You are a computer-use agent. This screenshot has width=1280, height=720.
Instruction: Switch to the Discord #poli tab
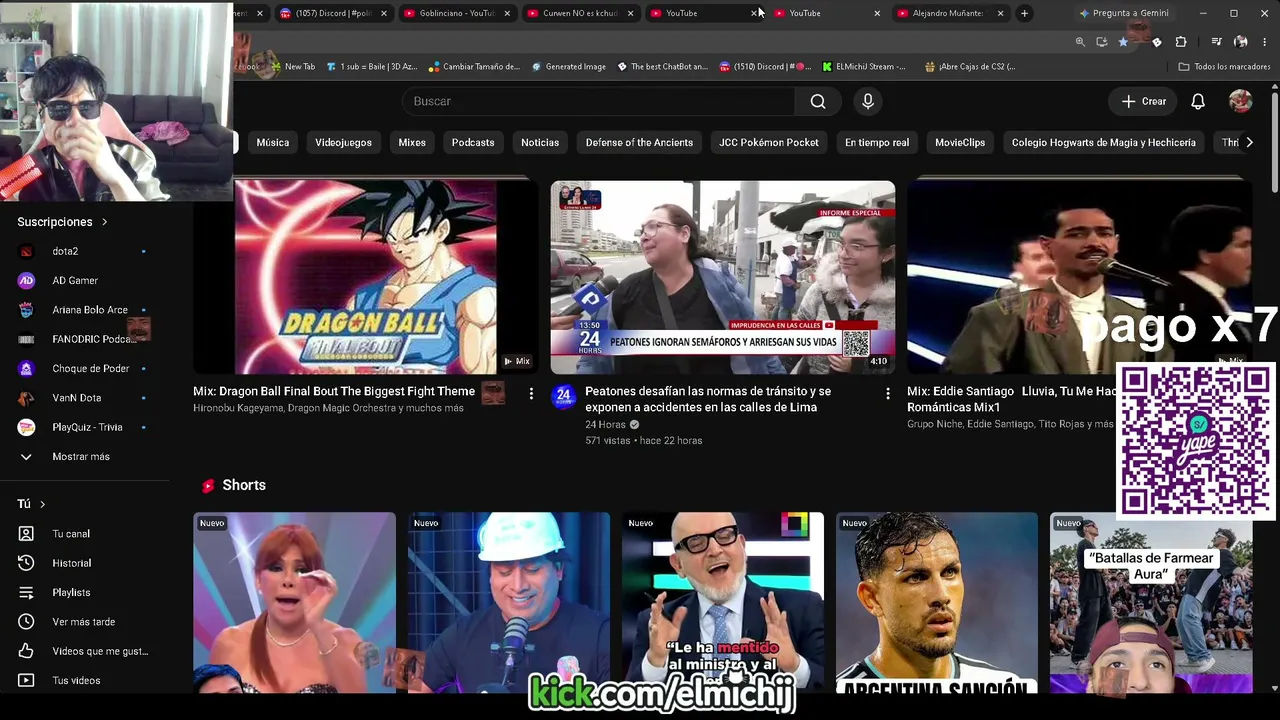tap(333, 13)
